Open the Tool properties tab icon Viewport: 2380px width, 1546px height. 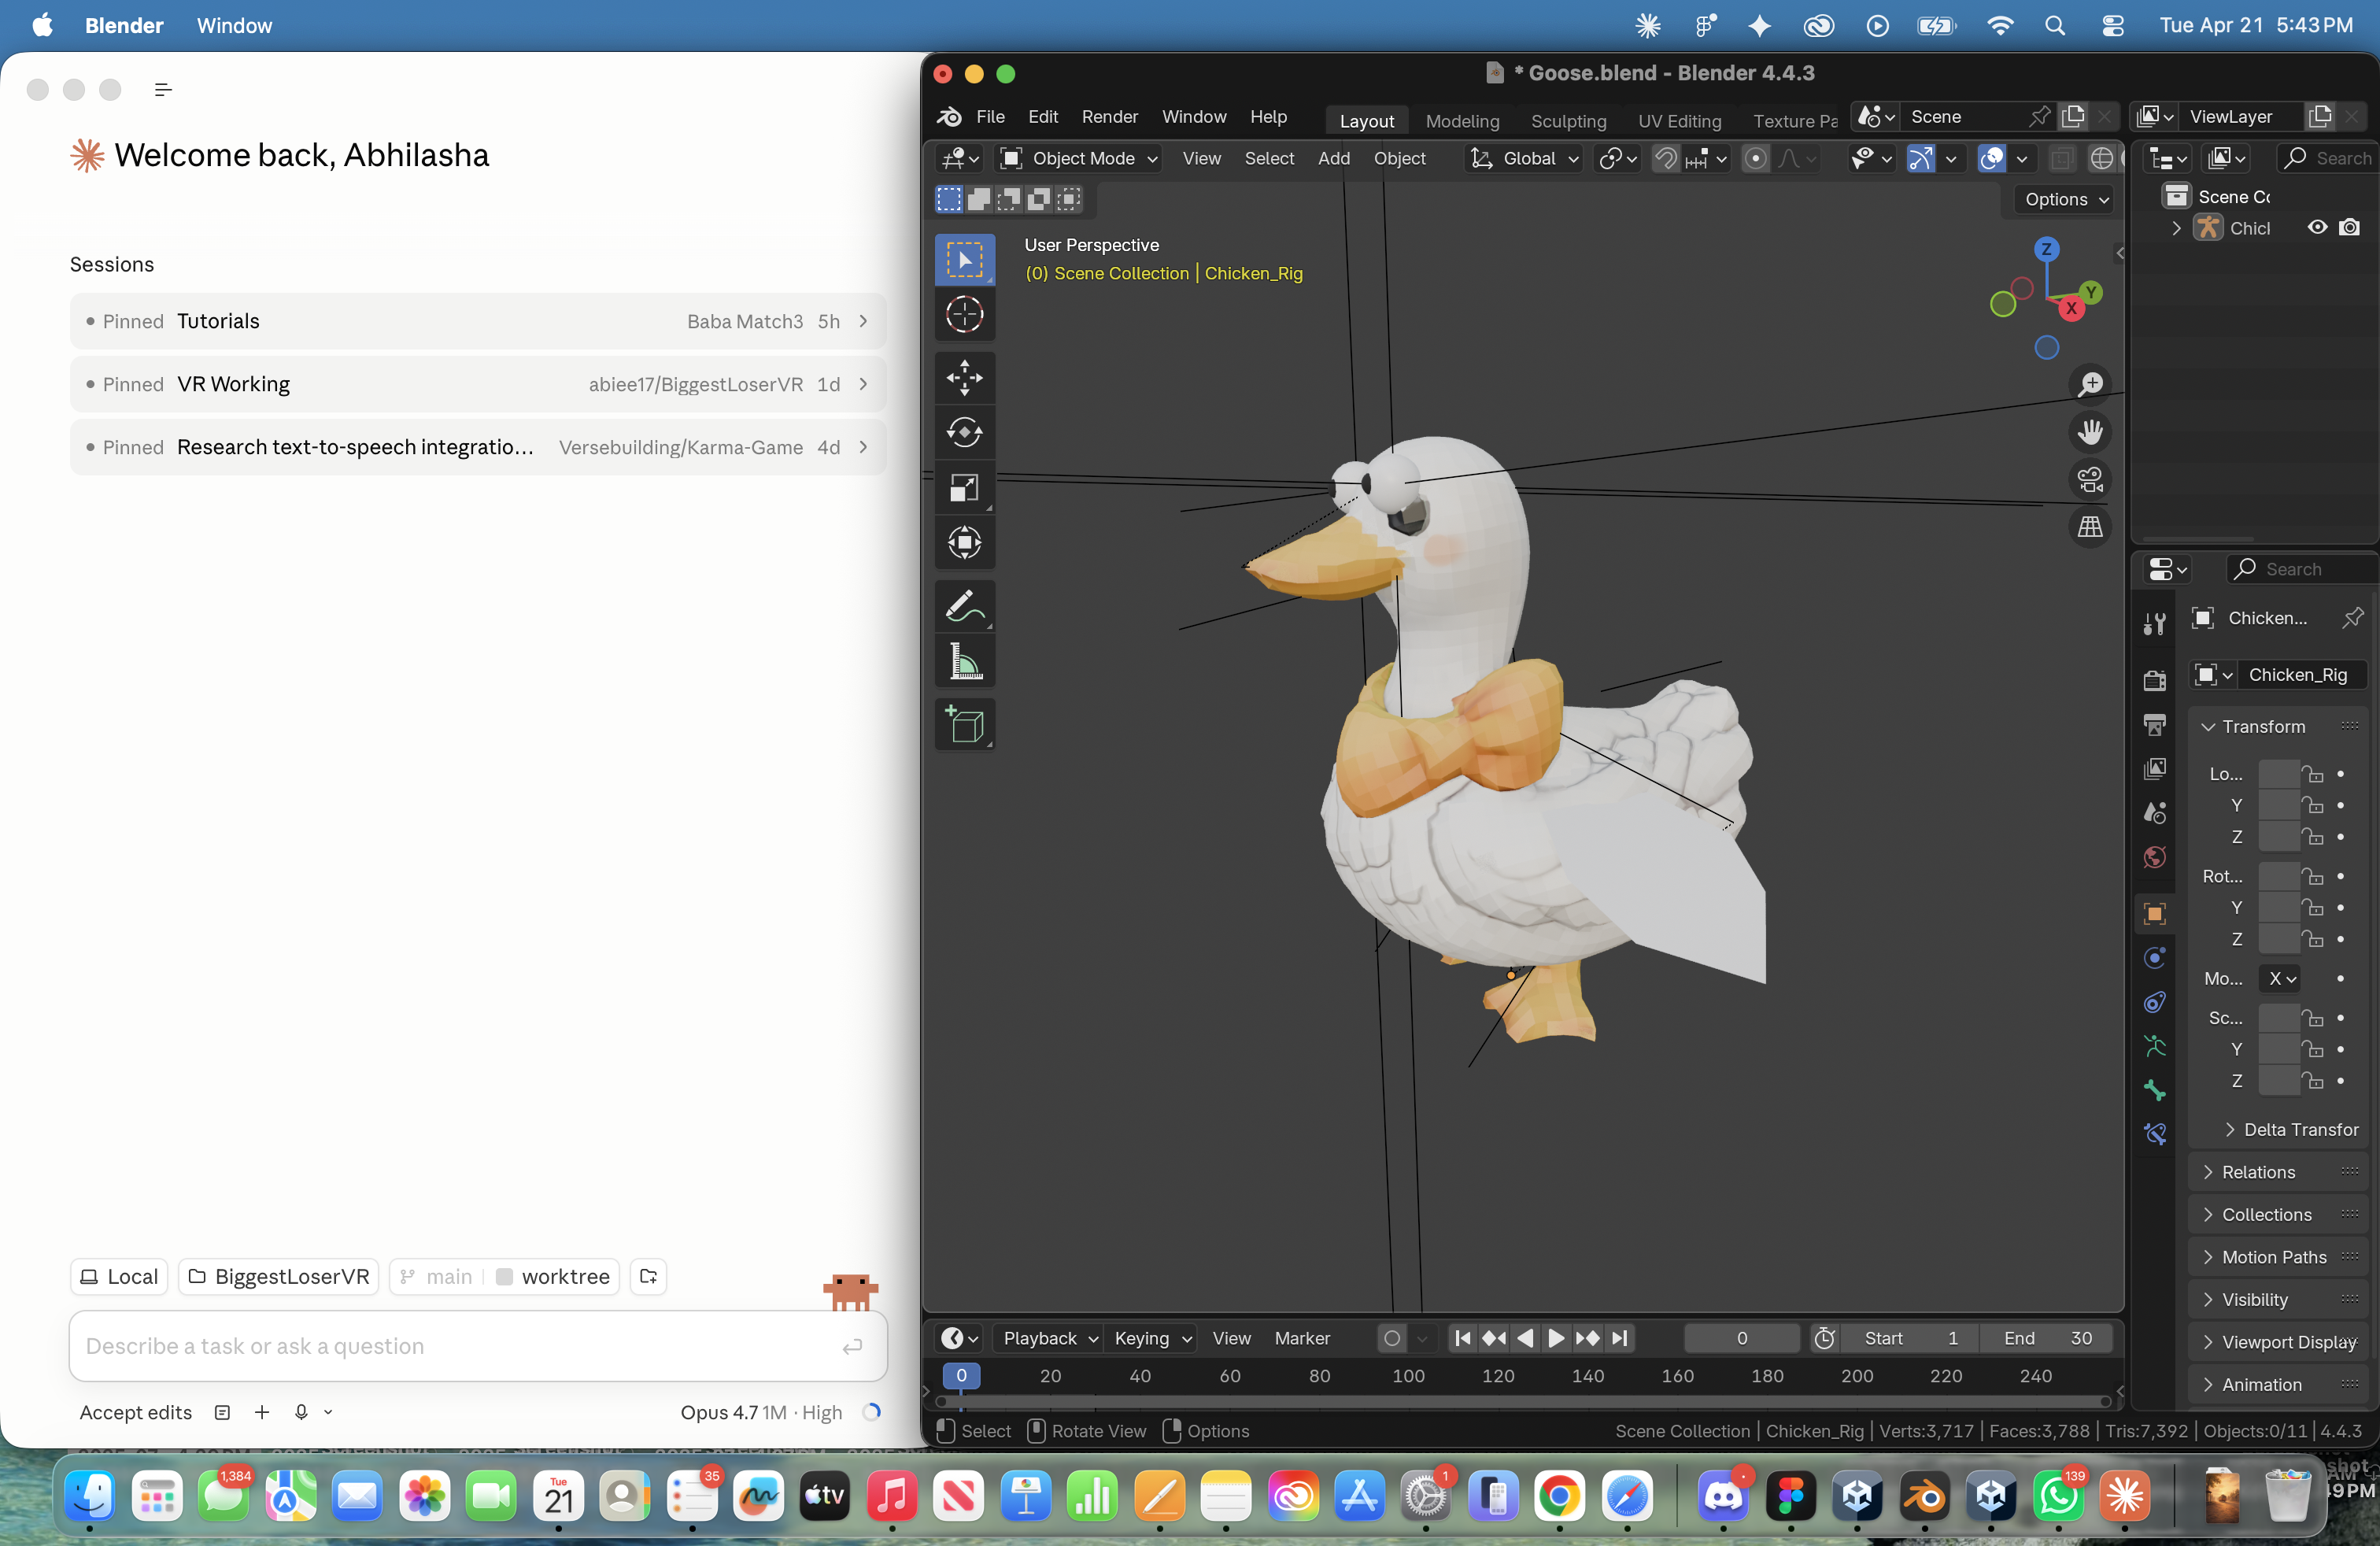[2155, 624]
